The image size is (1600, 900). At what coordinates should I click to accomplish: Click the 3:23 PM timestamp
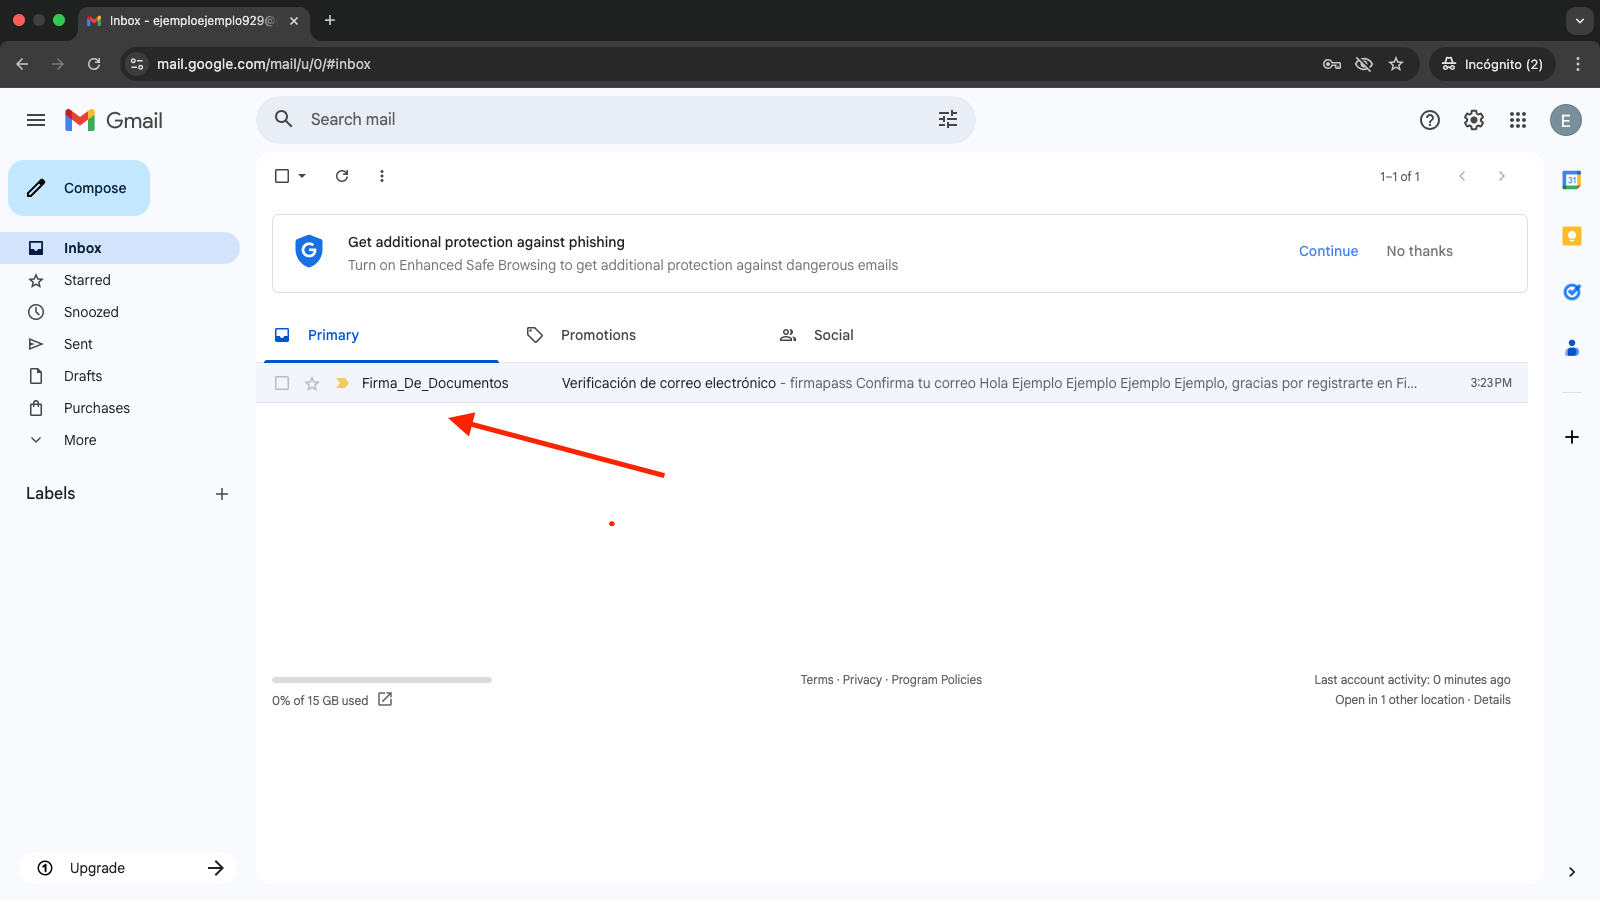[x=1491, y=383]
